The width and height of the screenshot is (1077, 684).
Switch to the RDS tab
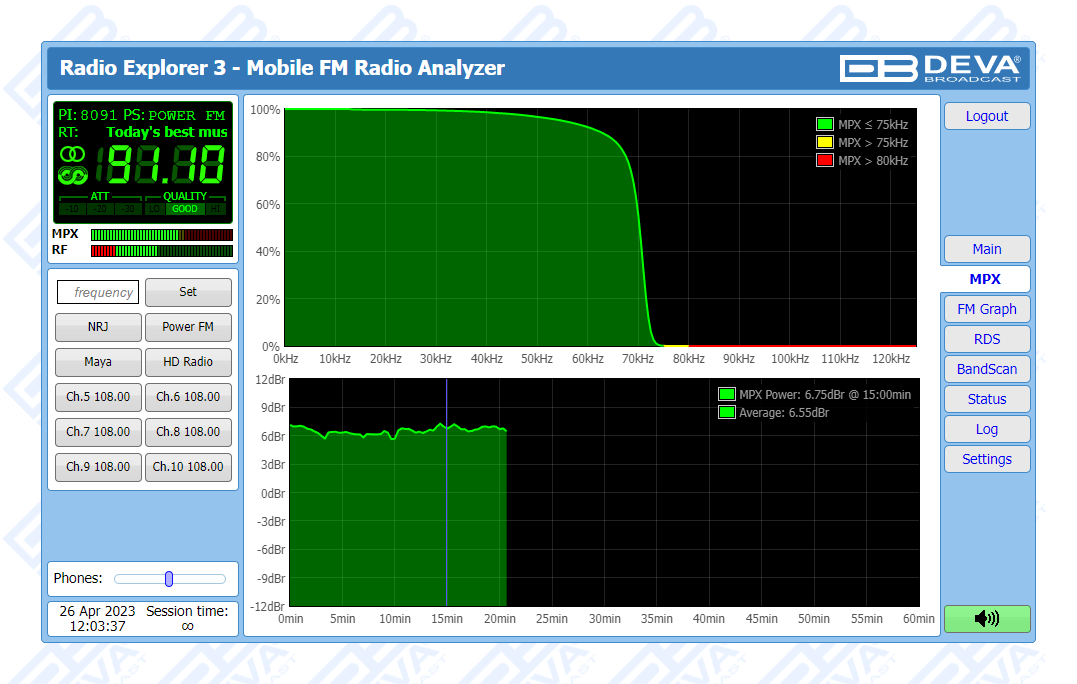tap(986, 339)
